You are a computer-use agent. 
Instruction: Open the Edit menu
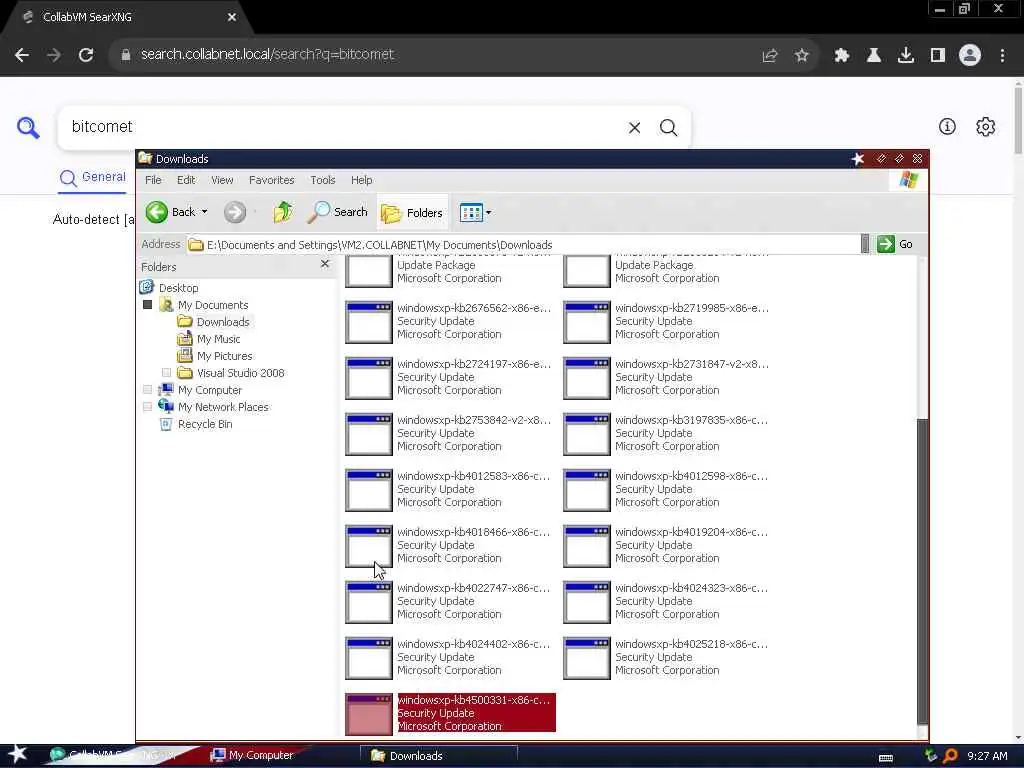click(186, 180)
